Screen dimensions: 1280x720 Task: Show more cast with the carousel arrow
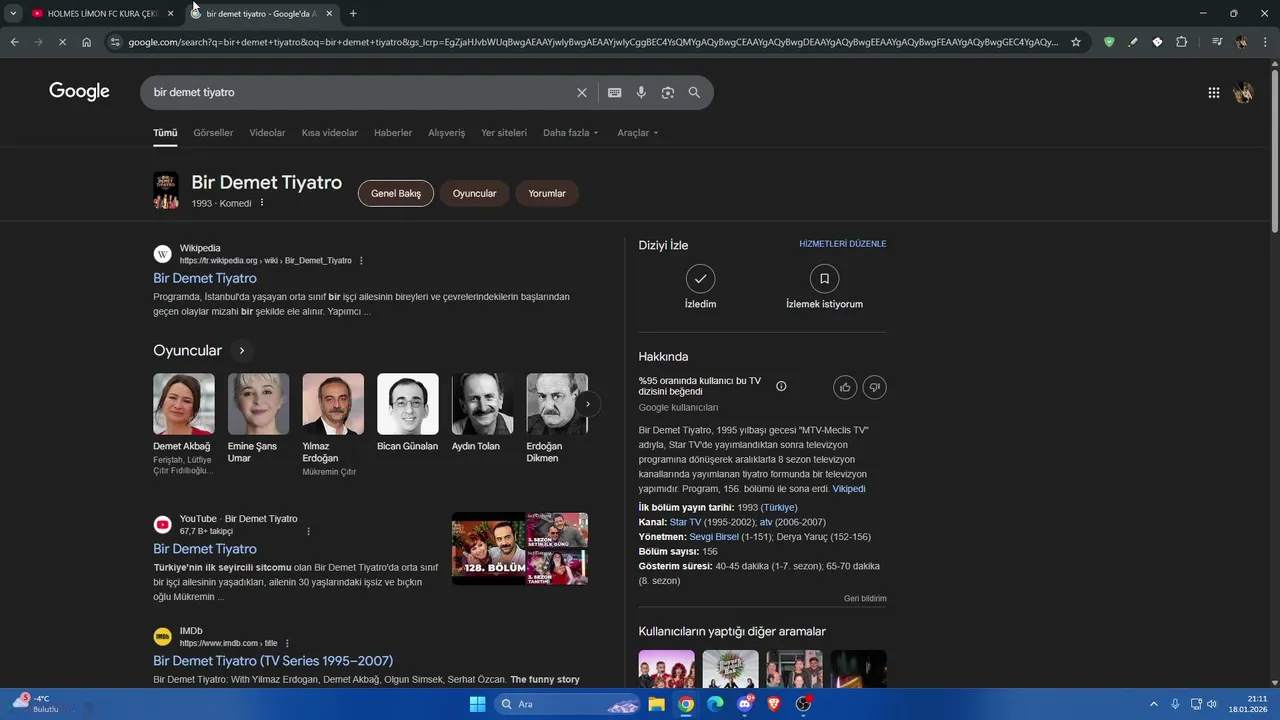click(x=588, y=404)
